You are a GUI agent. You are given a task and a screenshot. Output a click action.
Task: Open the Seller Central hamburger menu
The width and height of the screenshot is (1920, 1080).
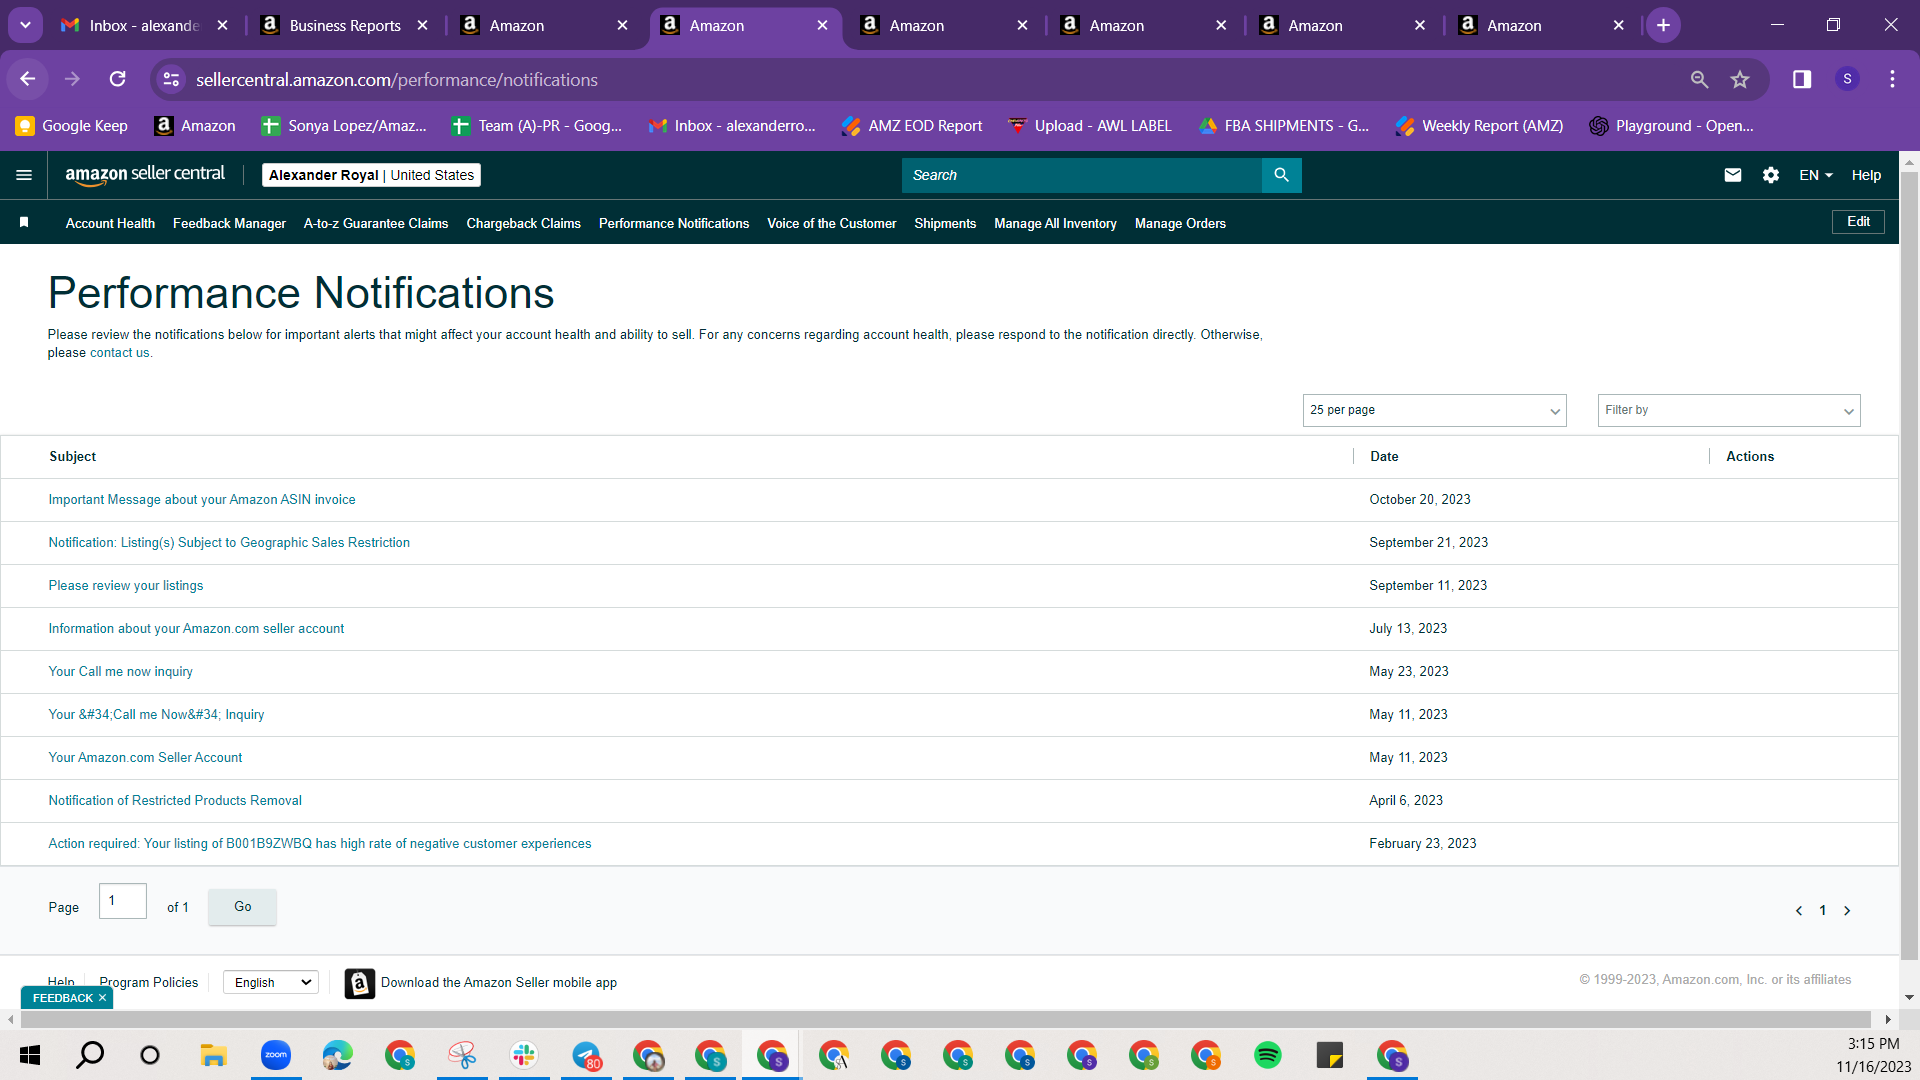coord(24,175)
